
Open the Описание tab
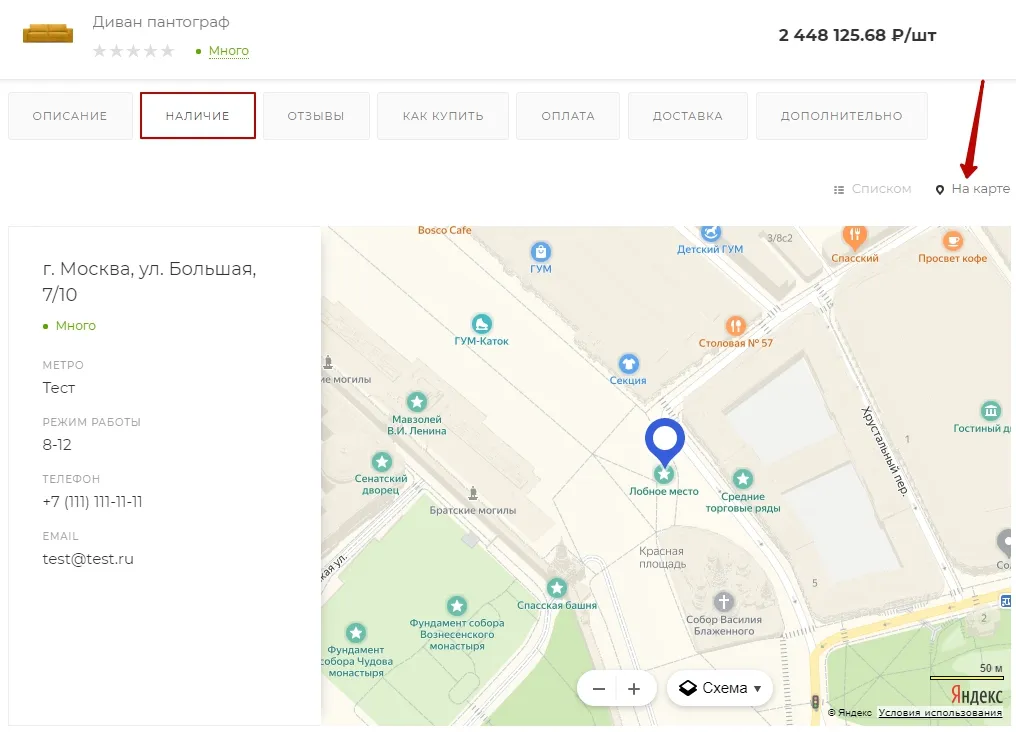(x=70, y=116)
